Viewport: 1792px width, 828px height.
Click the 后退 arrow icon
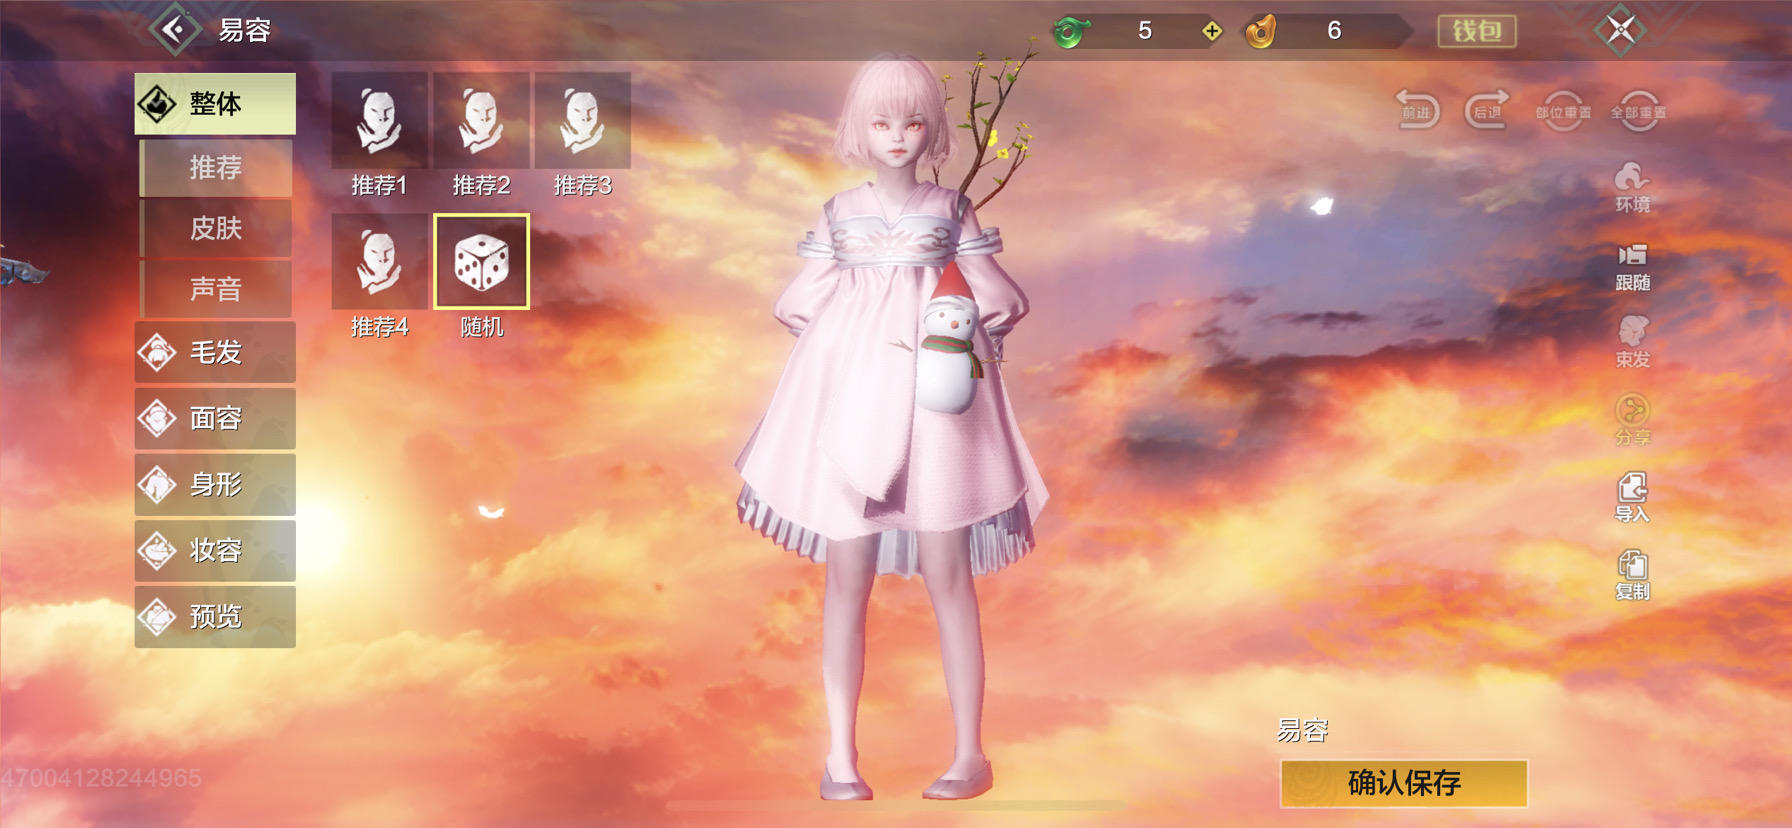pyautogui.click(x=1487, y=109)
